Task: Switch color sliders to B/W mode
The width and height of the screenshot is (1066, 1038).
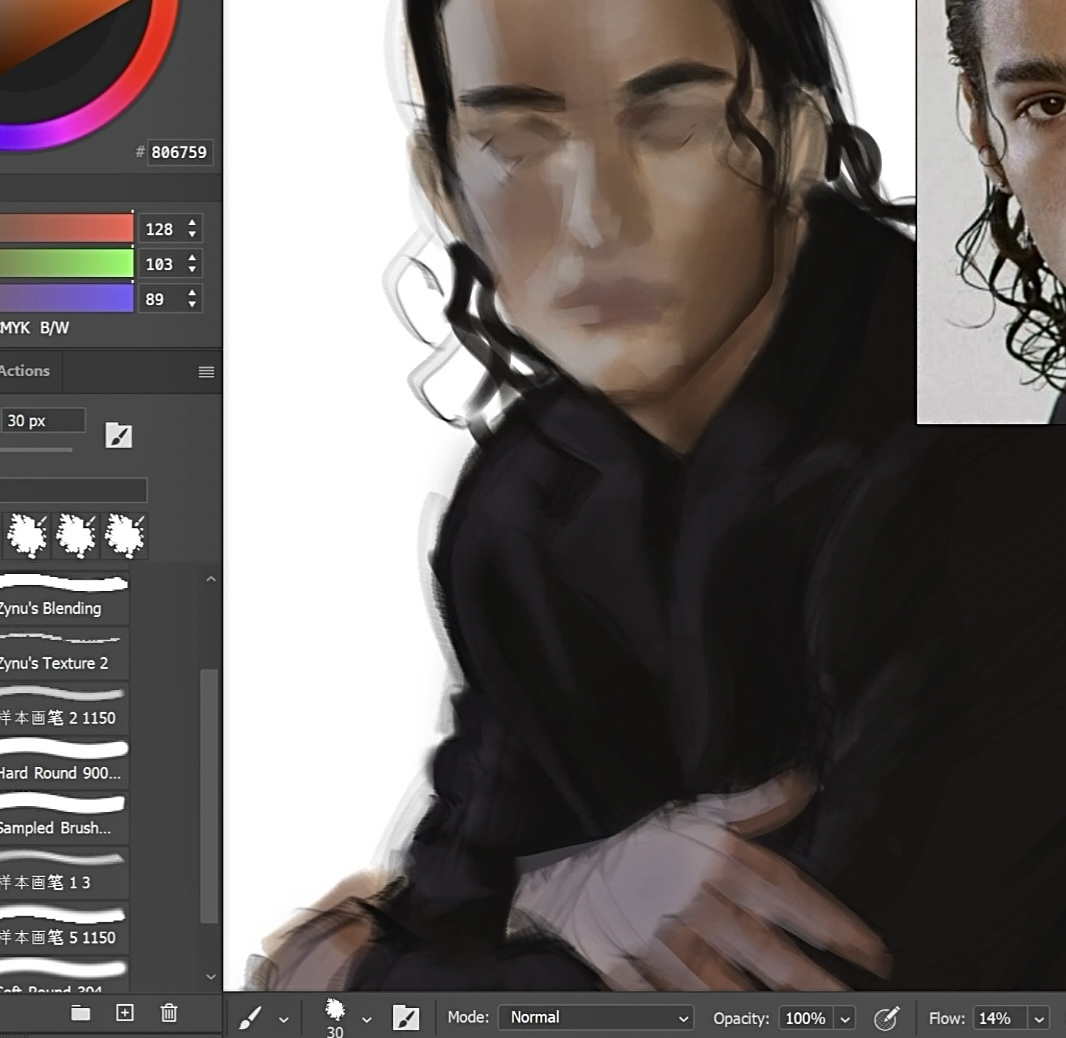Action: click(x=54, y=328)
